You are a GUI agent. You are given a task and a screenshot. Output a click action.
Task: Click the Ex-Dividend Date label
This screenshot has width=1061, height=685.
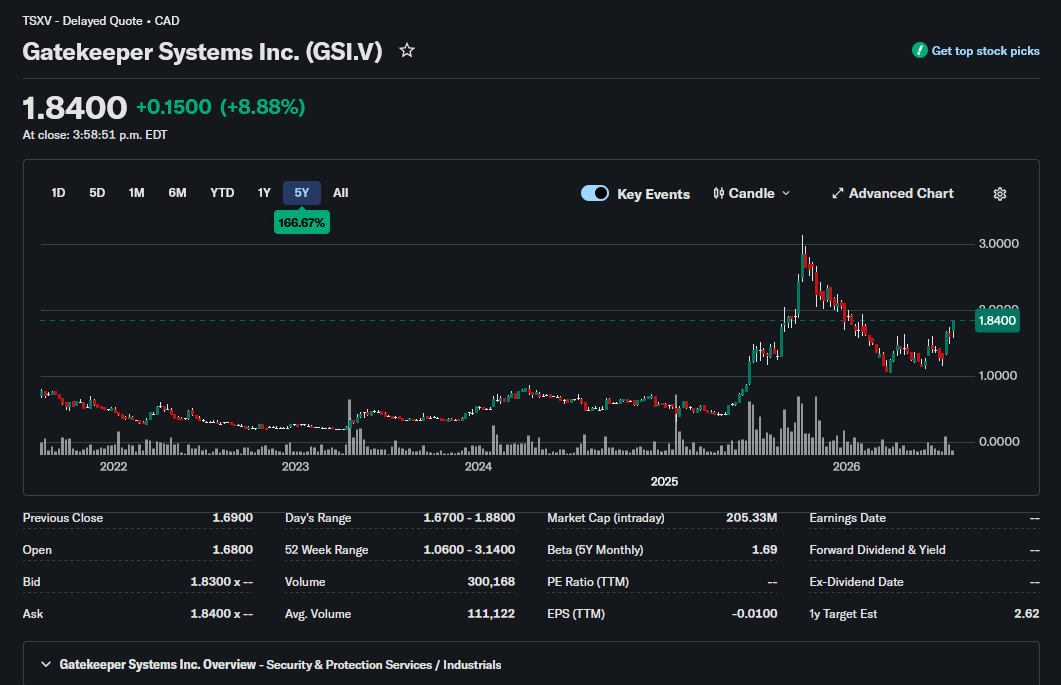click(x=856, y=581)
